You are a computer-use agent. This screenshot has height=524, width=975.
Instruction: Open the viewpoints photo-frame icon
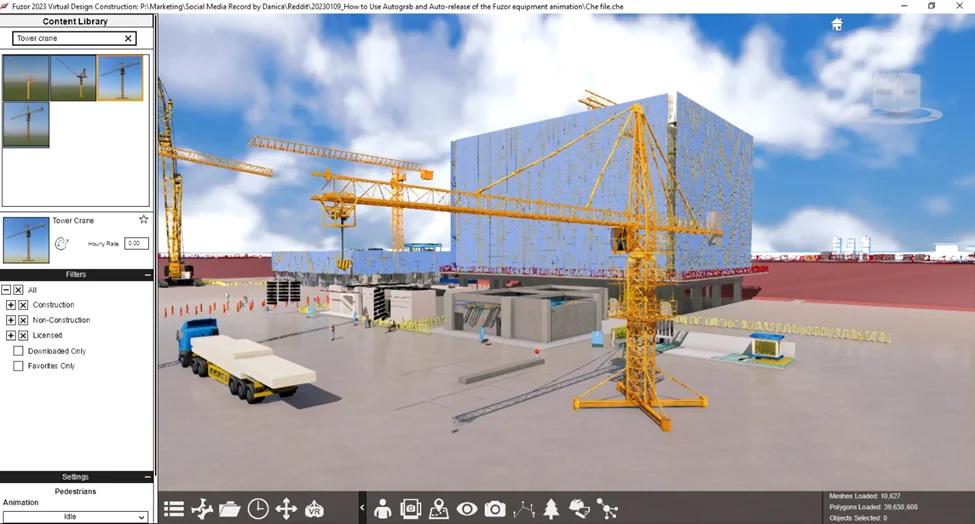pos(410,509)
